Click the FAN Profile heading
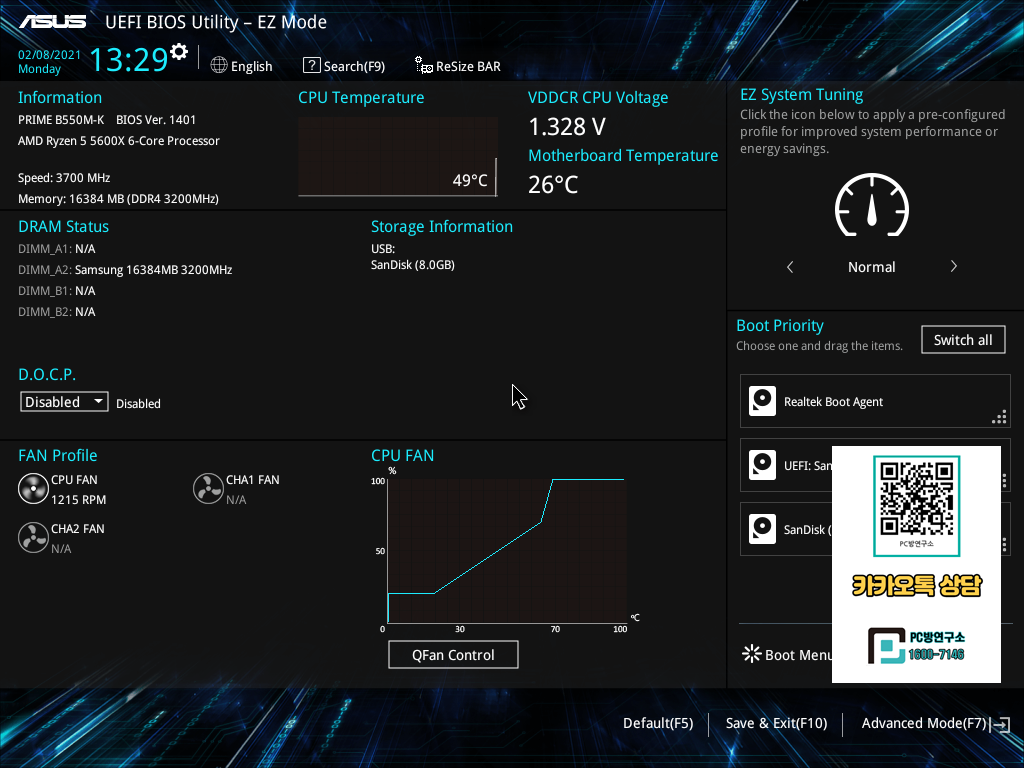 point(57,455)
